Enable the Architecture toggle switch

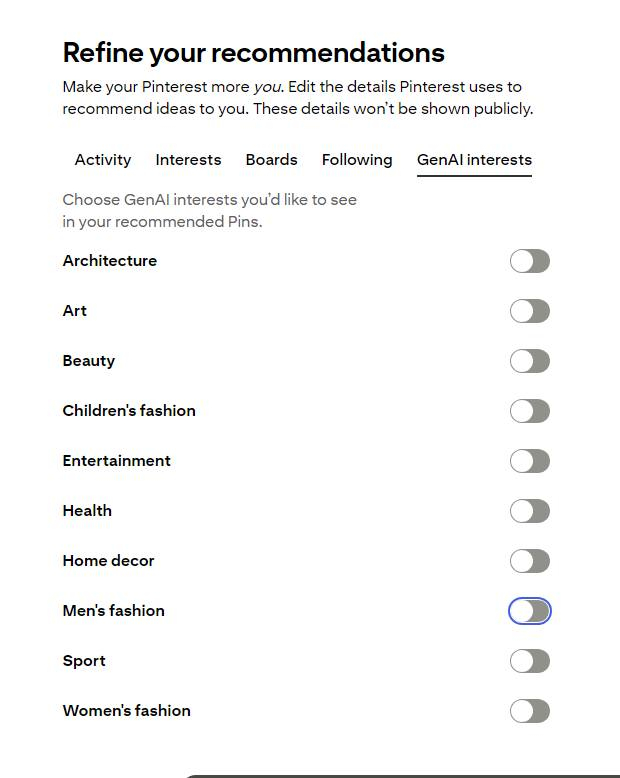pos(530,261)
